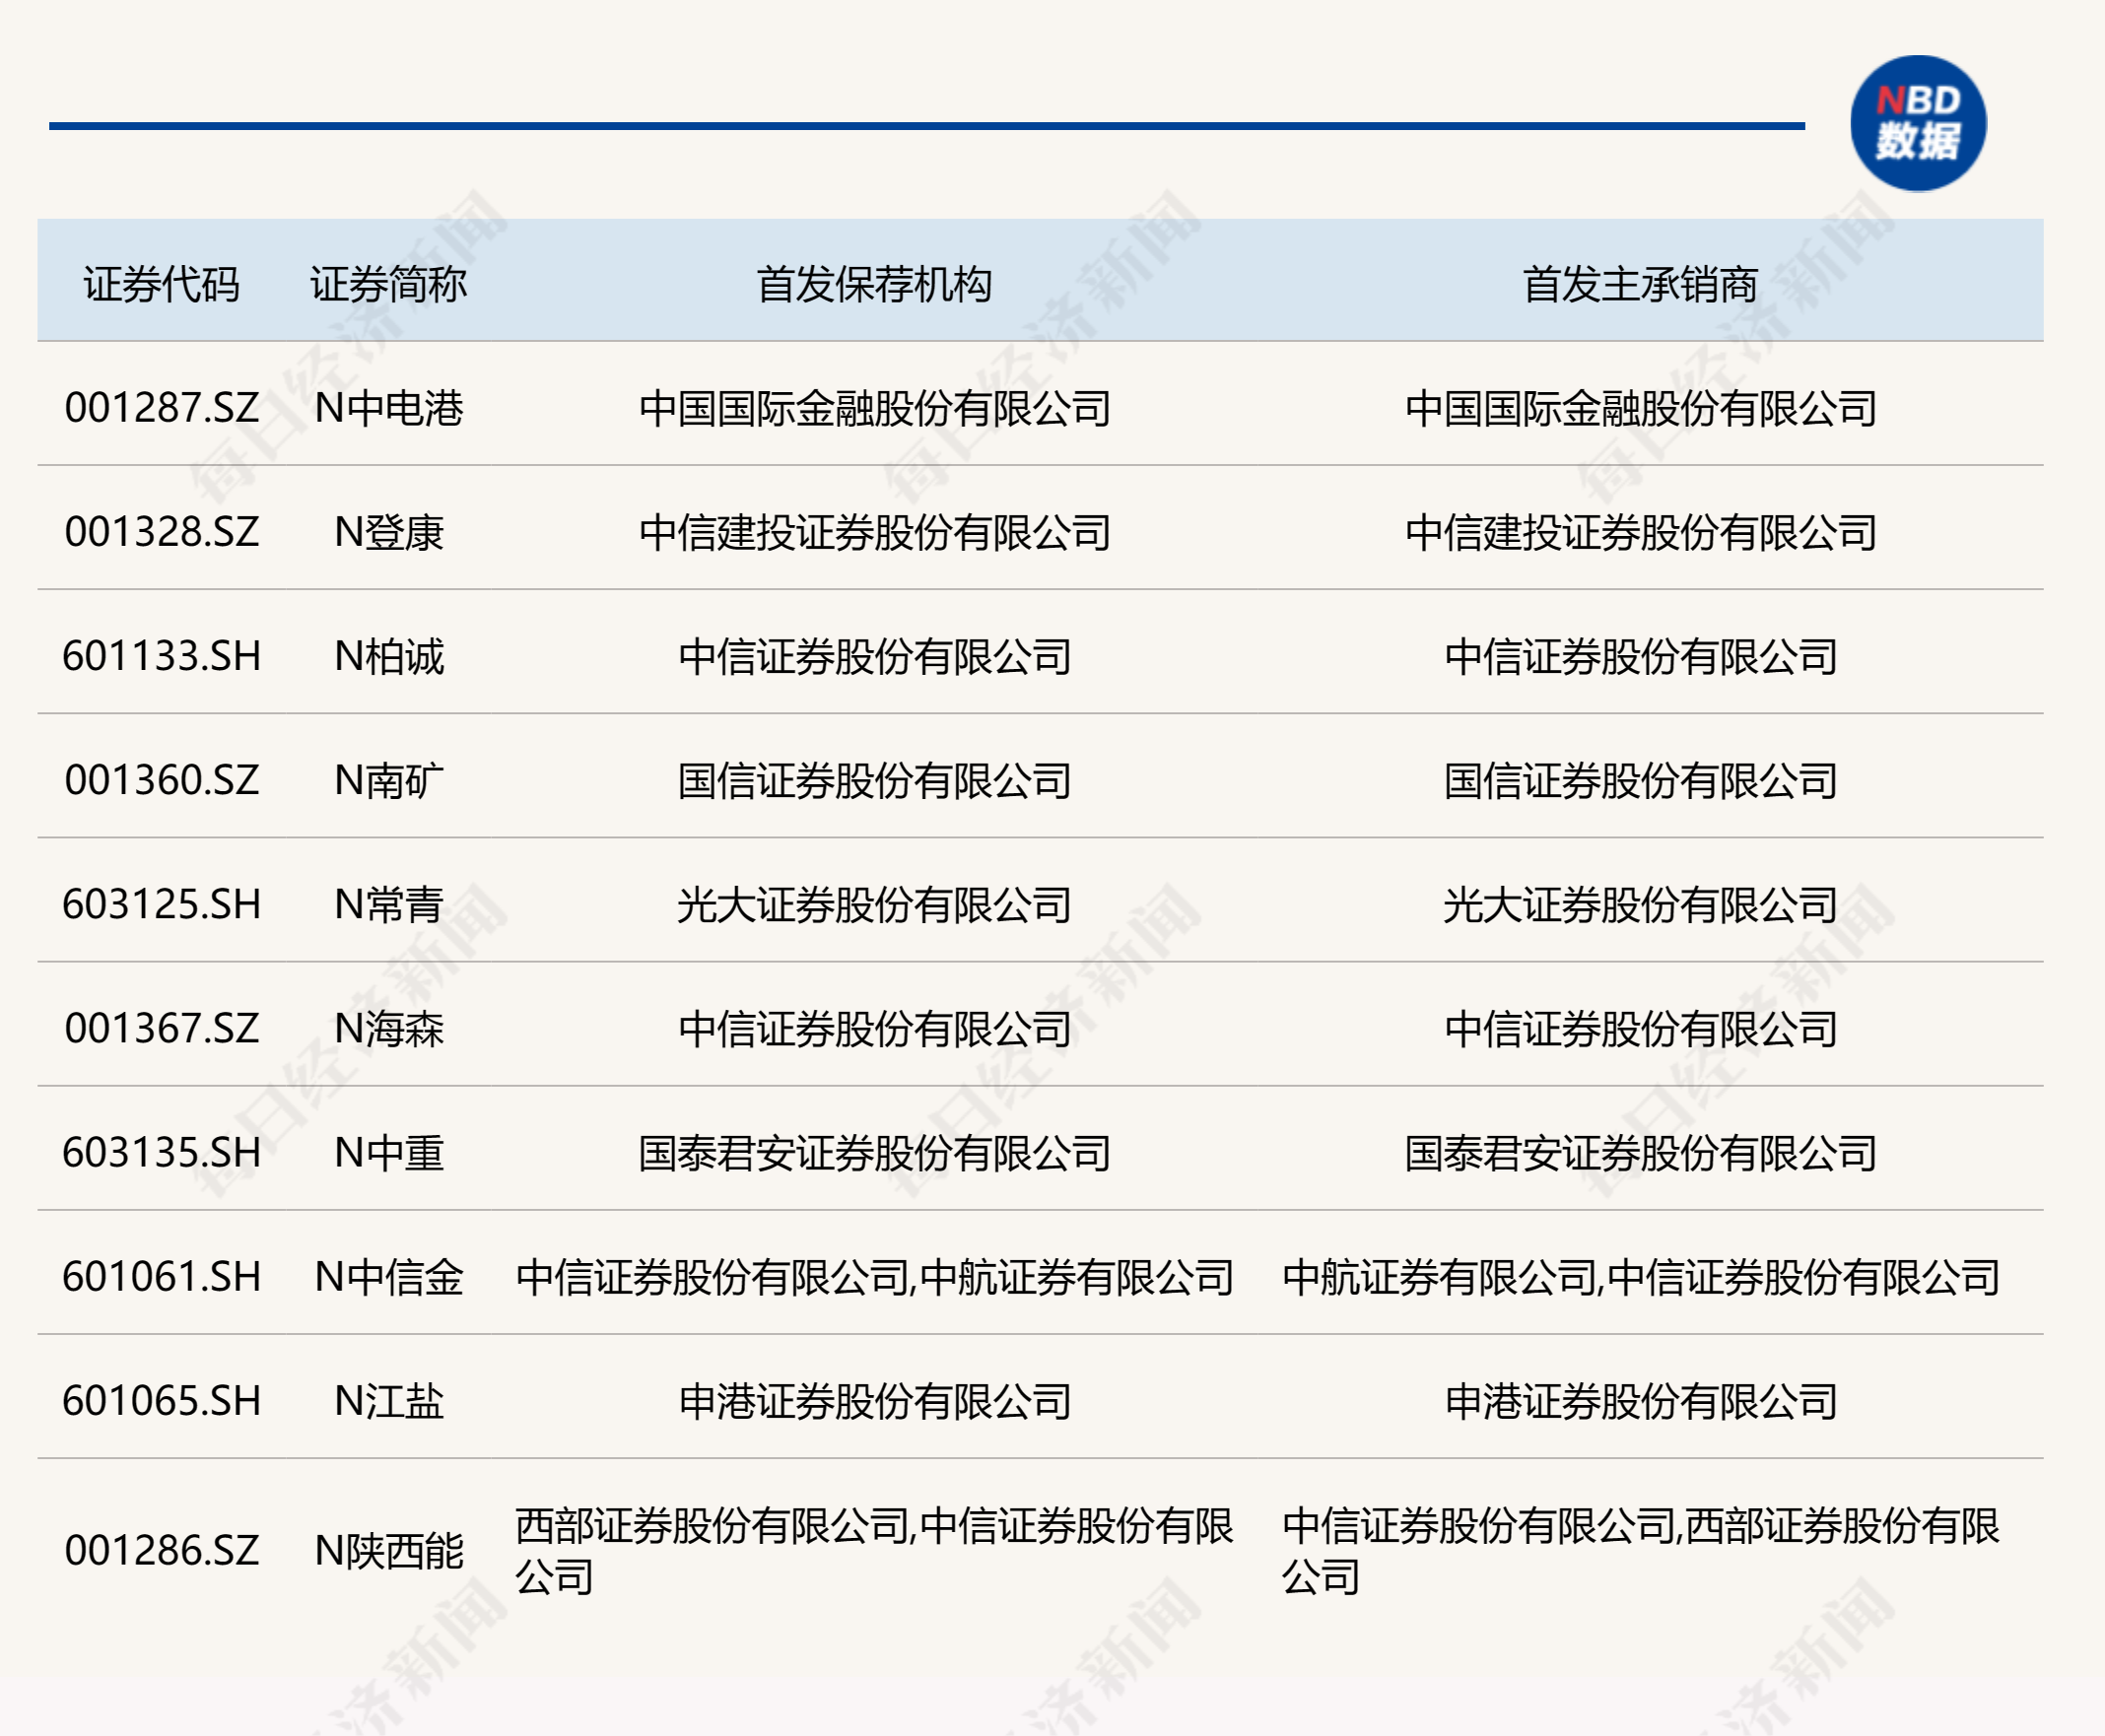The height and width of the screenshot is (1736, 2105).
Task: Select the 首发保荐机构 column header
Action: (x=874, y=284)
